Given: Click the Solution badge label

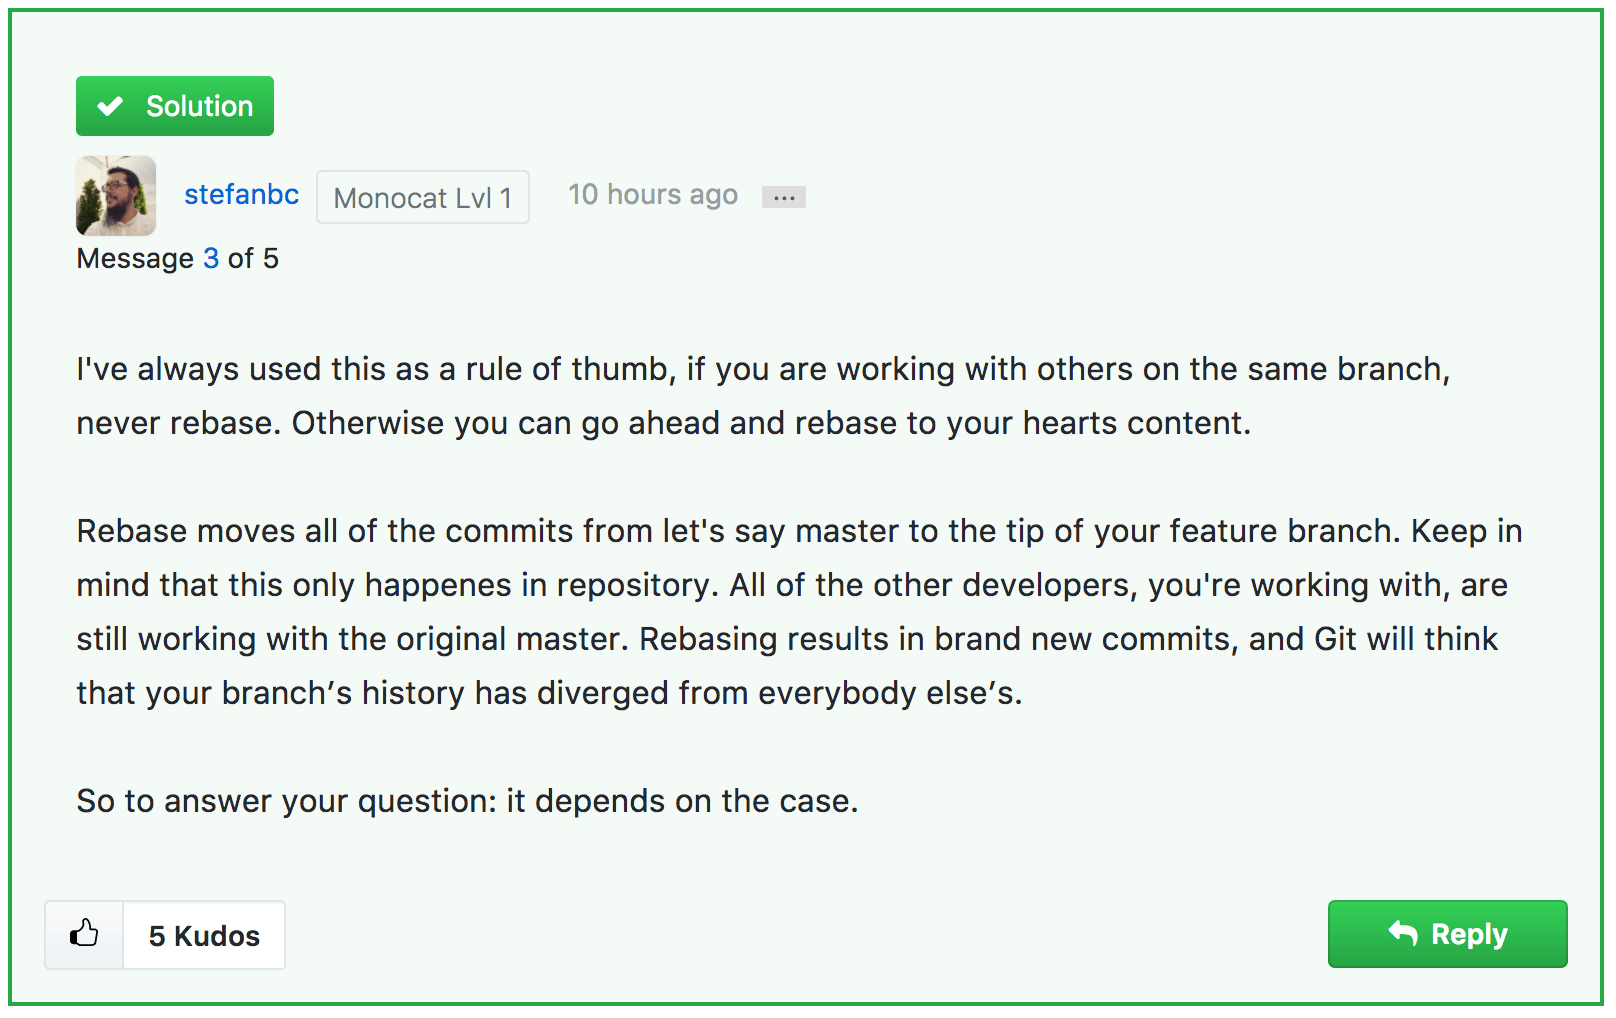Looking at the screenshot, I should pyautogui.click(x=199, y=106).
